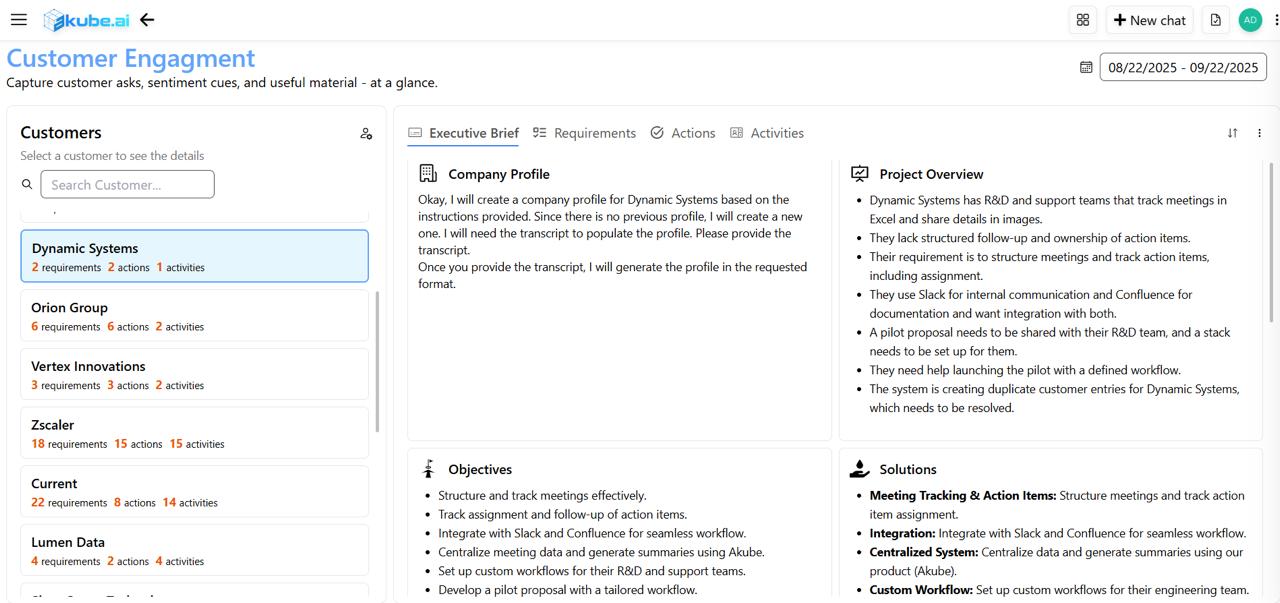Open the hamburger navigation menu

18,20
